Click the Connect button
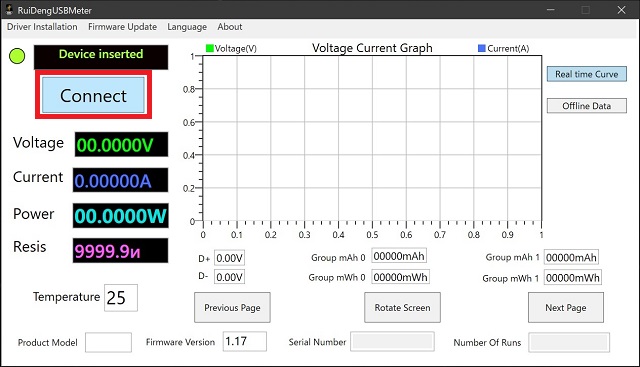 pos(93,95)
